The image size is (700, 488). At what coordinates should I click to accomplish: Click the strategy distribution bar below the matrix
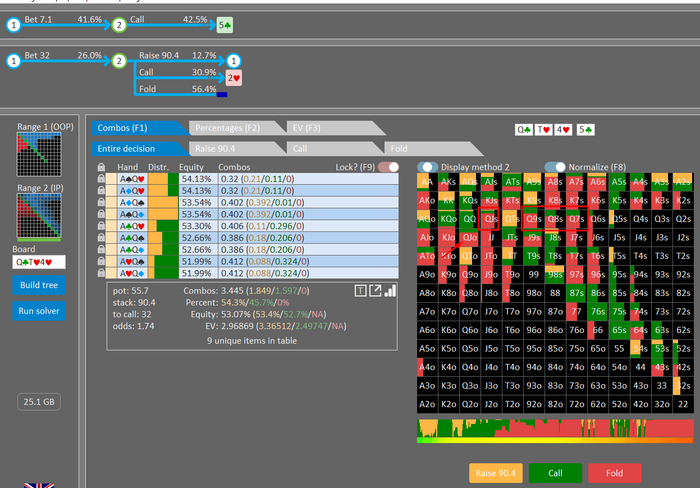tap(555, 429)
